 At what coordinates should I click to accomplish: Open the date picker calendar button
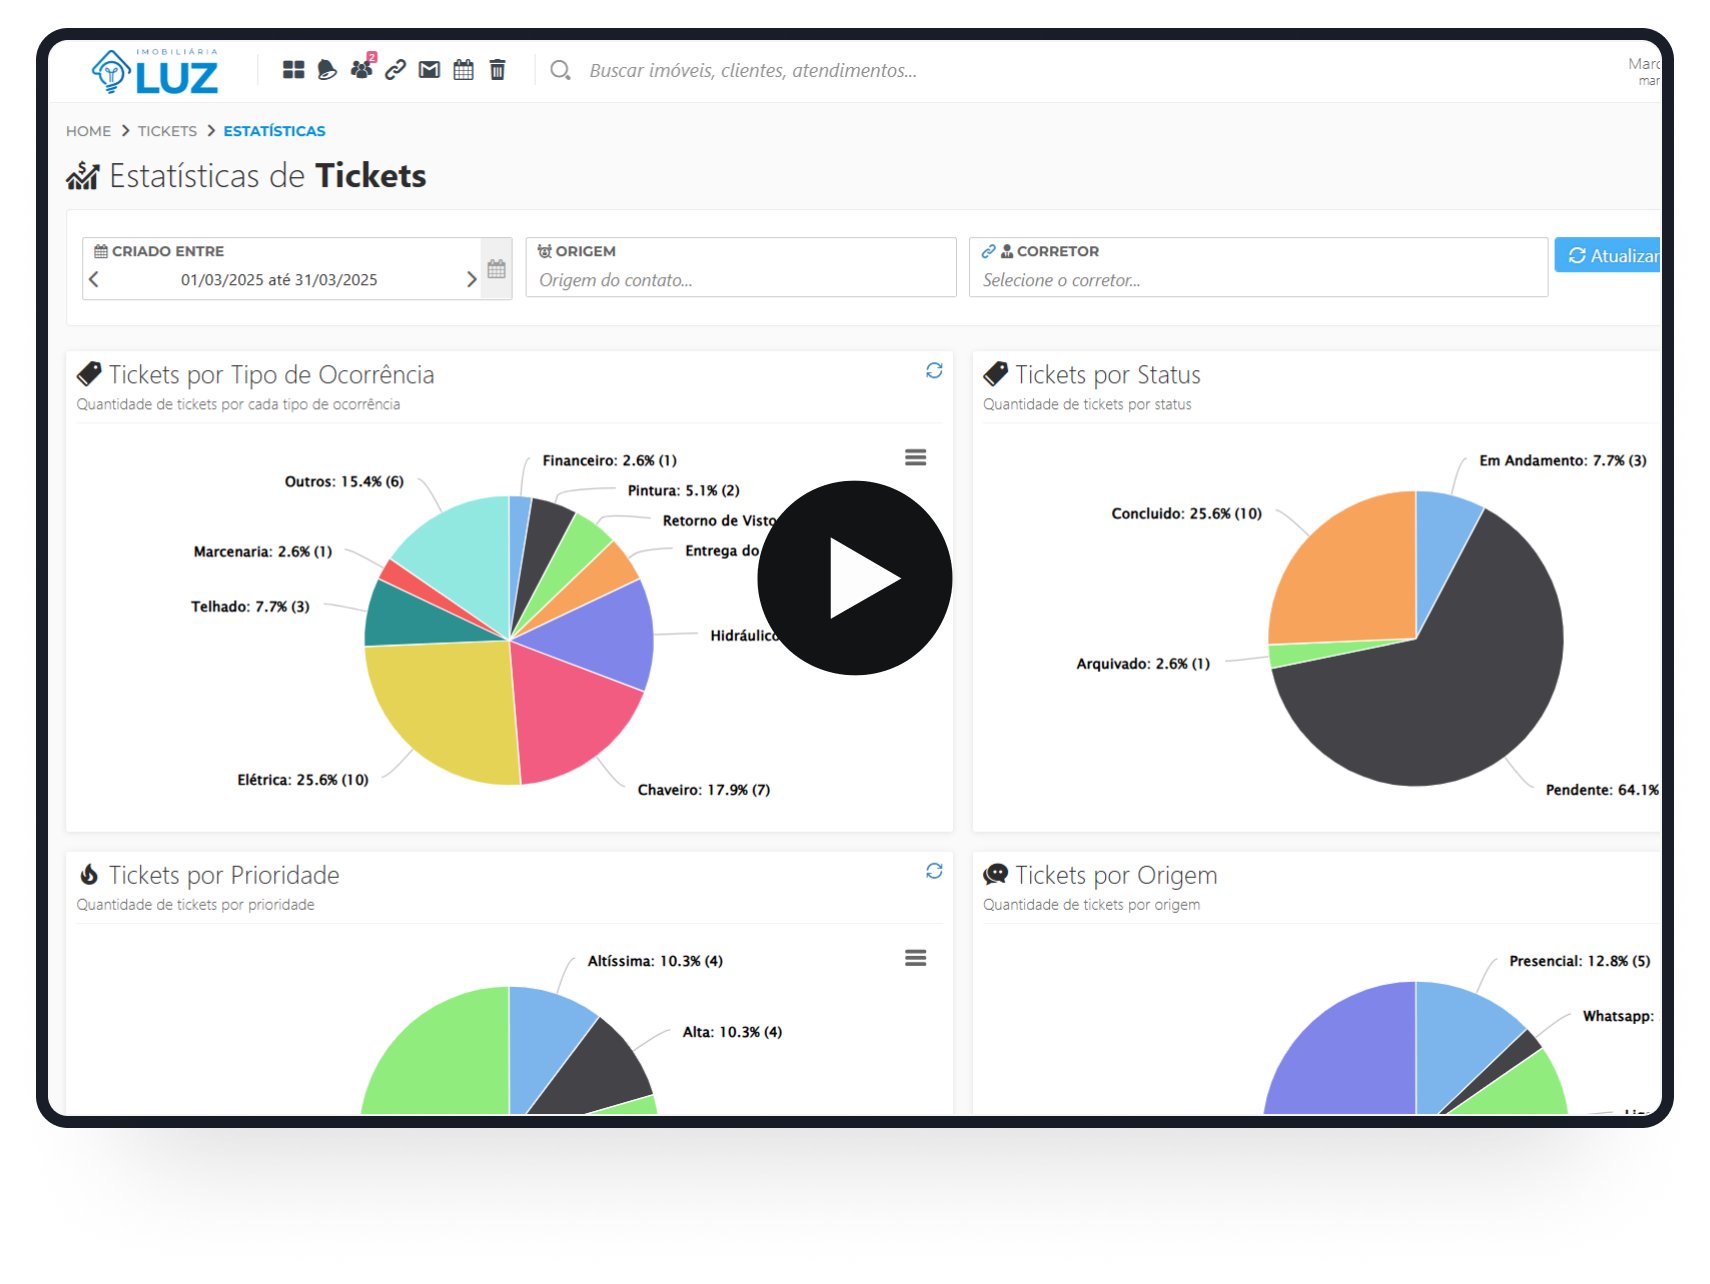point(497,268)
